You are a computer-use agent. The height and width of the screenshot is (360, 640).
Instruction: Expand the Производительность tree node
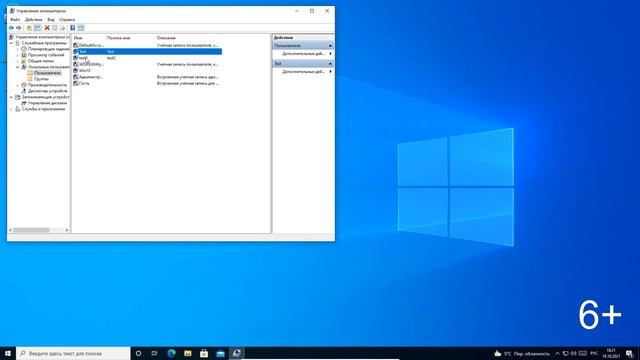pos(18,85)
